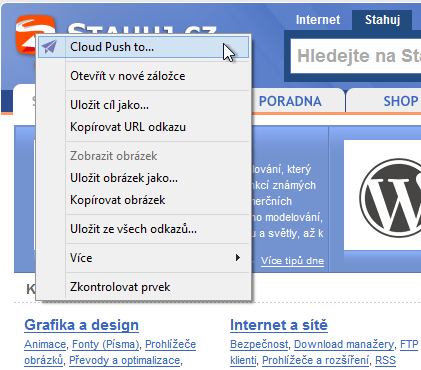Open 'Převody a optimalizace' link

(124, 360)
